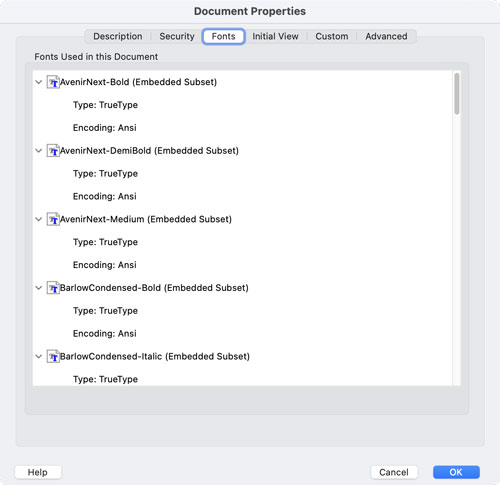500x485 pixels.
Task: Select the AvenirNext-Medium (Embedded Subset) row
Action: tap(243, 219)
